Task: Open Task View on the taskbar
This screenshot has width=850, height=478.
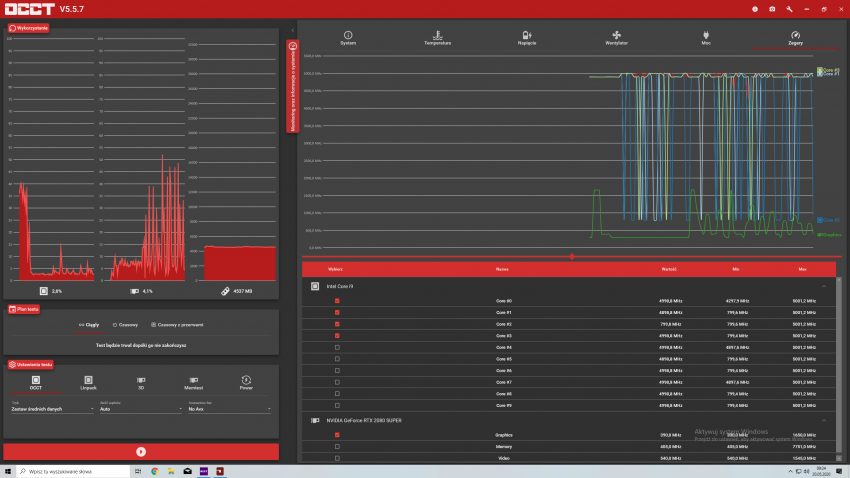Action: pyautogui.click(x=138, y=471)
